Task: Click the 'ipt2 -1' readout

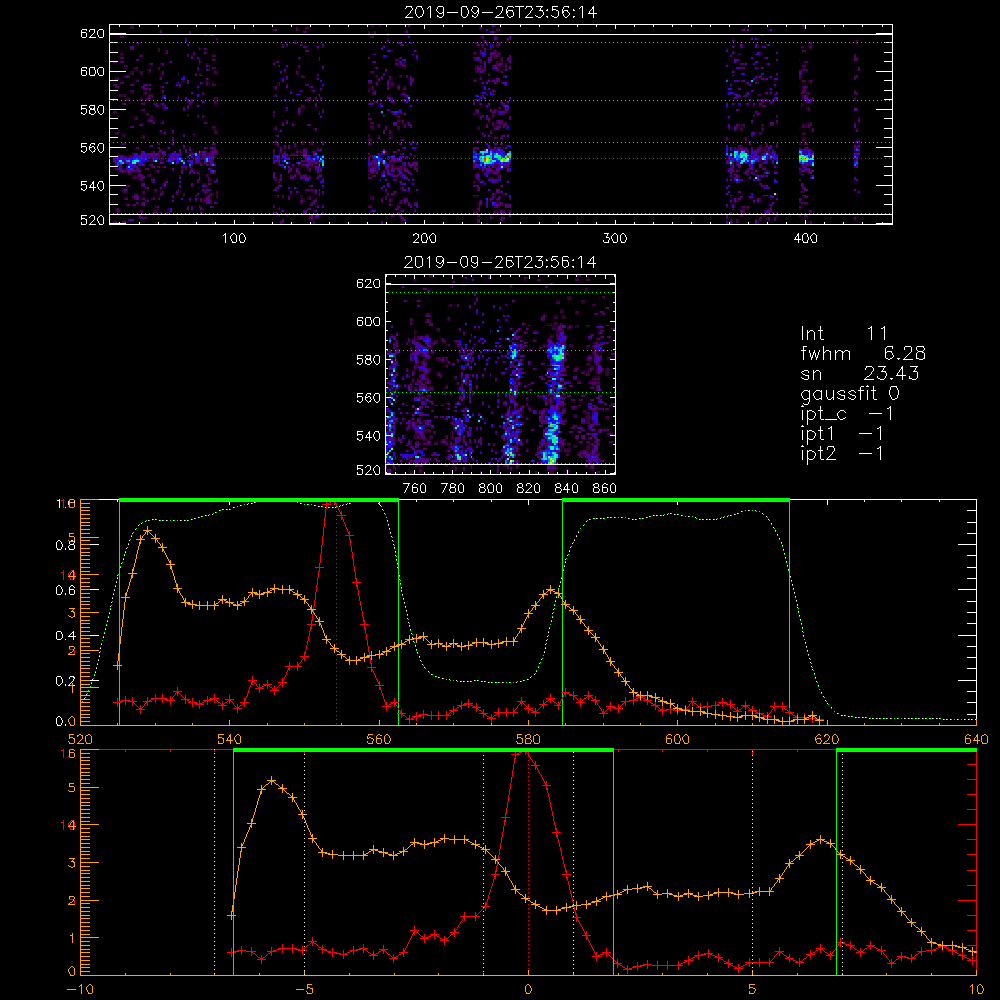Action: point(842,453)
